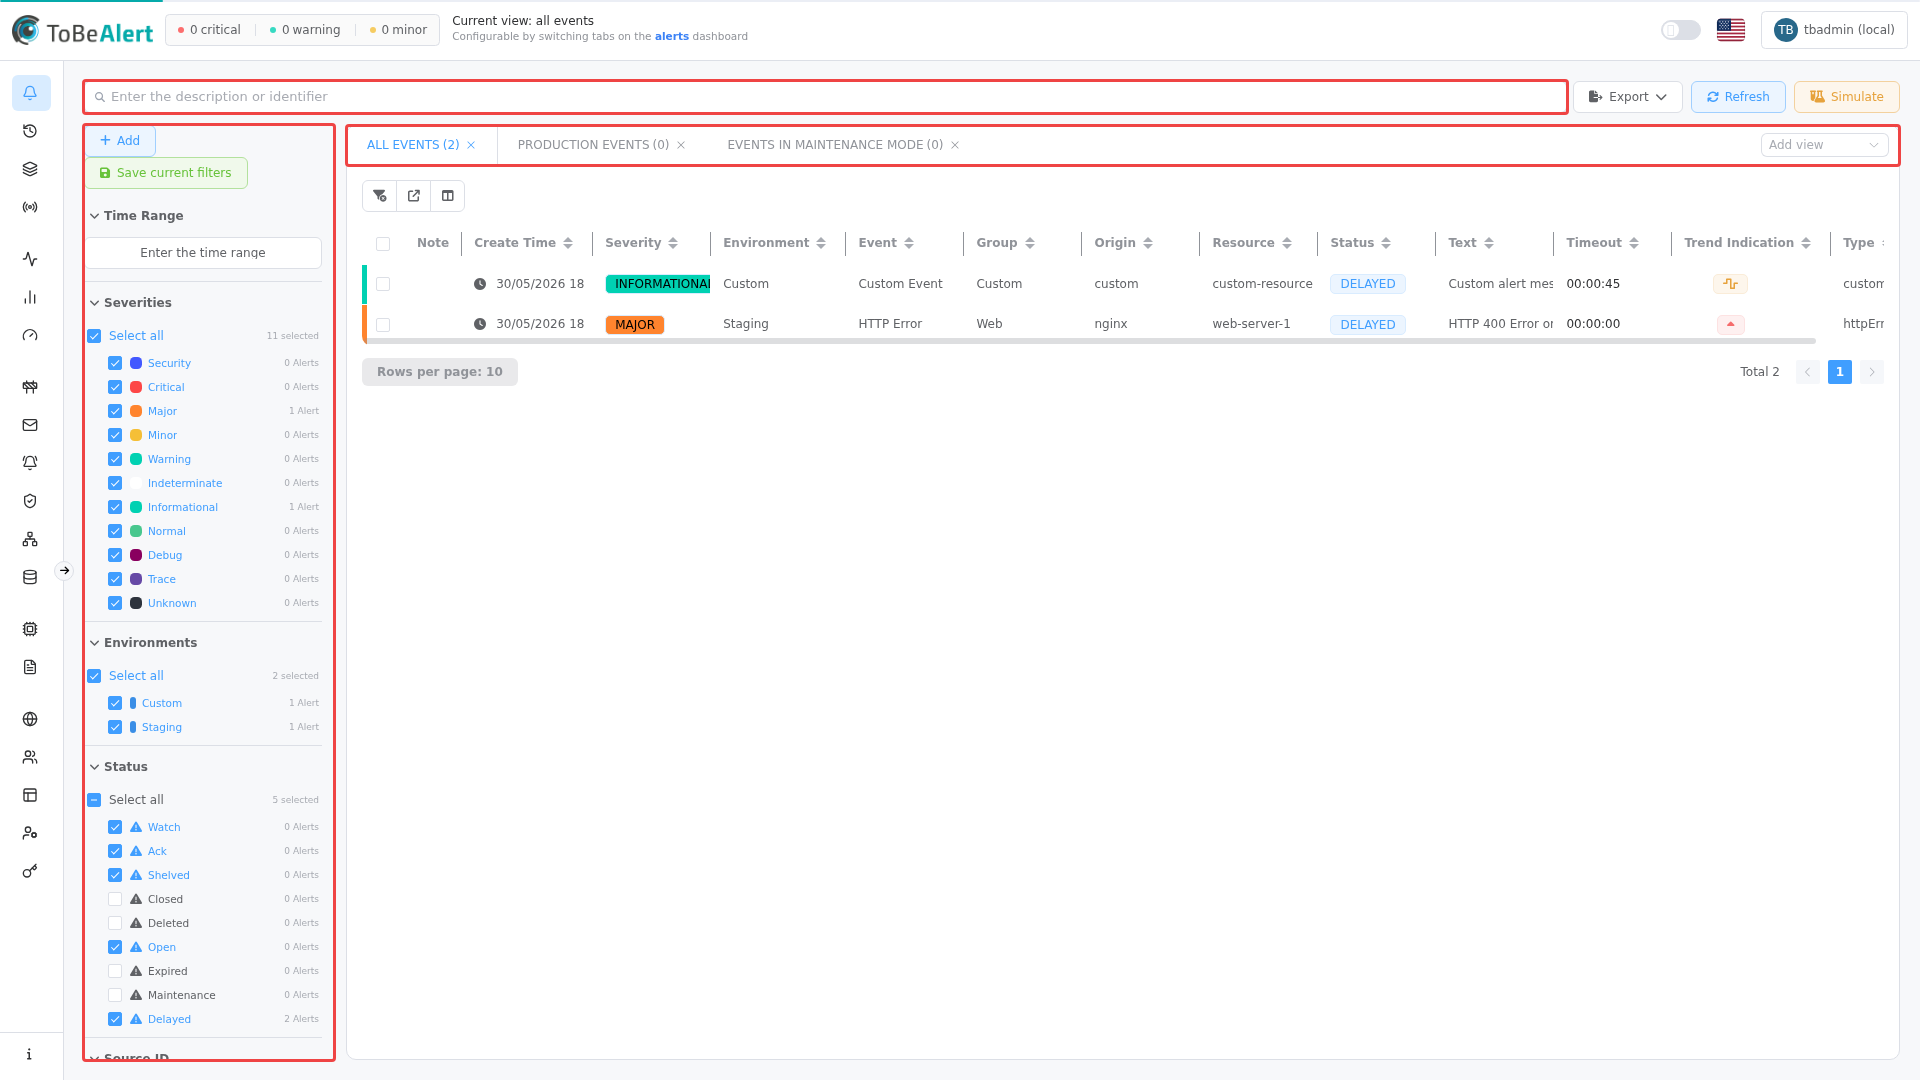Toggle the theme switch in header
The height and width of the screenshot is (1080, 1920).
pos(1681,30)
